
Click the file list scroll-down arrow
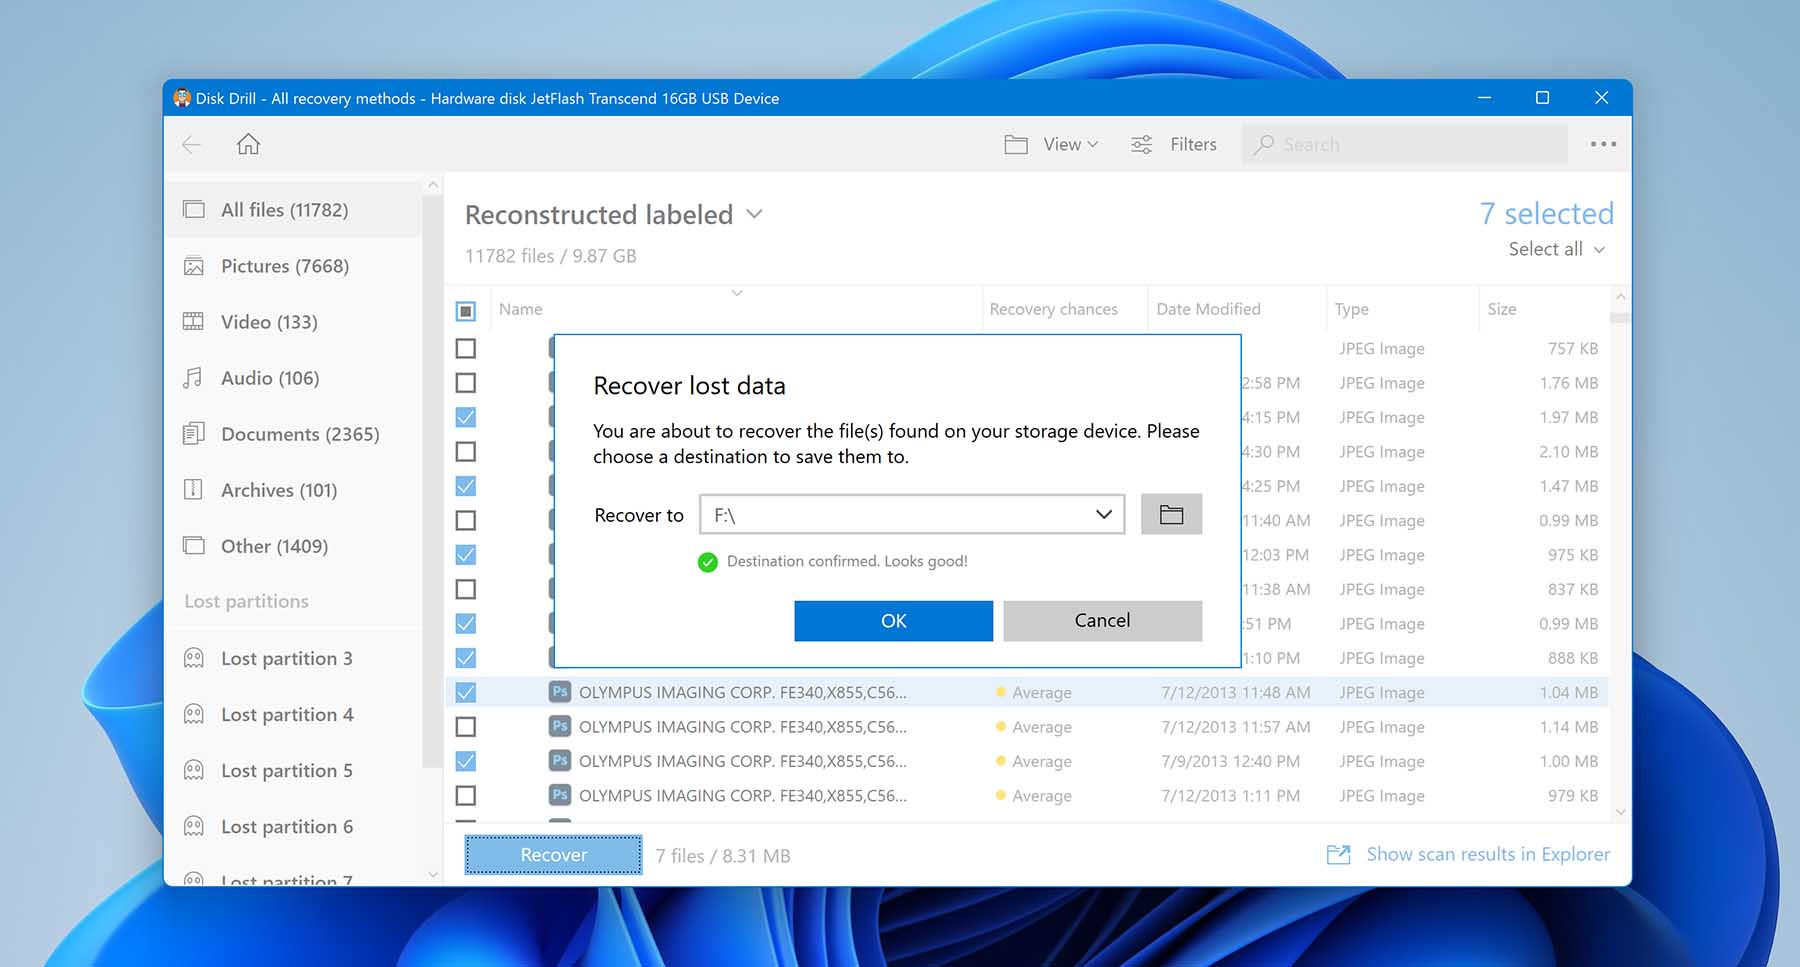point(1621,811)
